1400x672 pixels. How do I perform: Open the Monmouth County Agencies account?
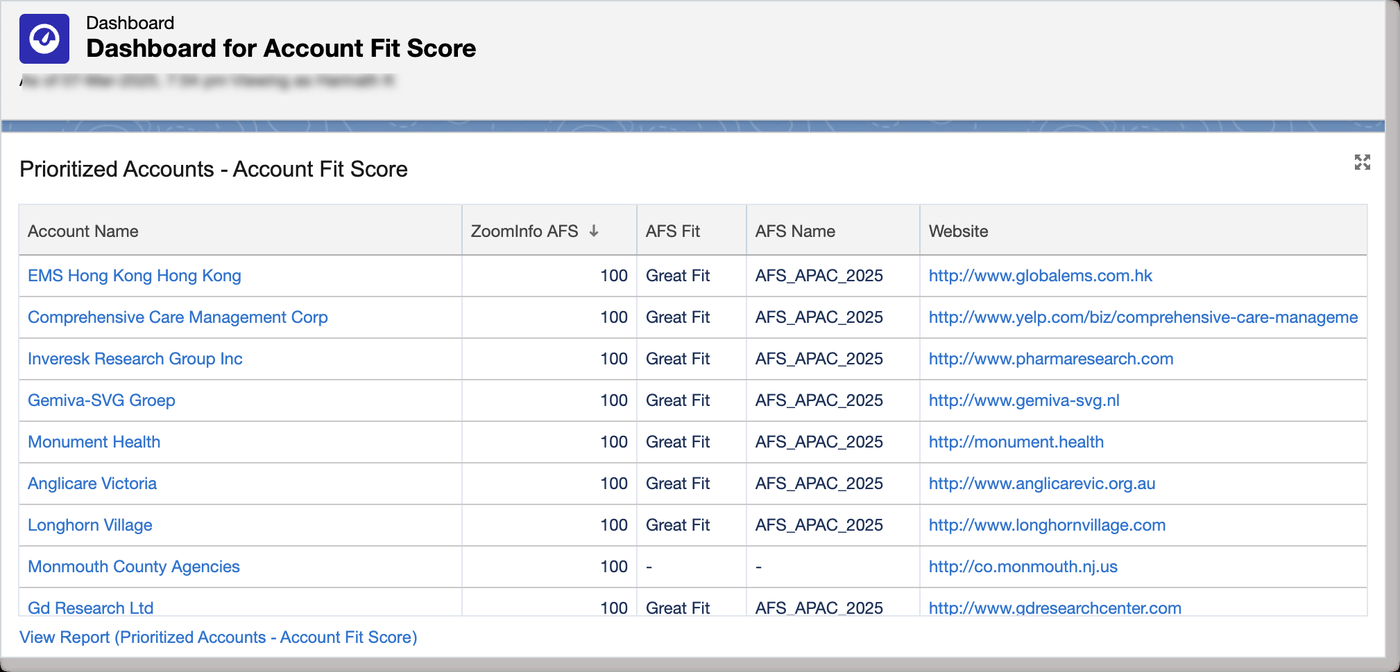pos(134,566)
